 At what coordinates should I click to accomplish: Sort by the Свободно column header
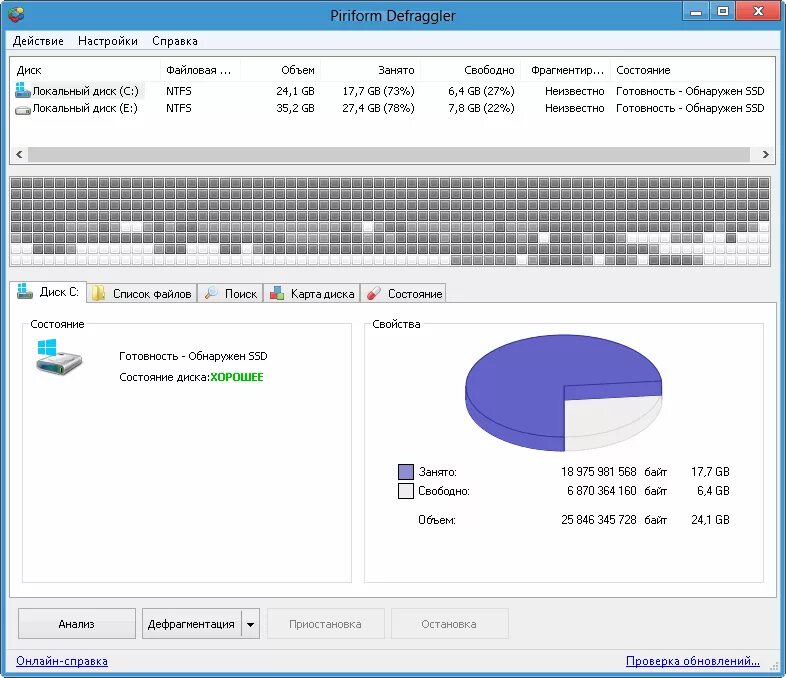point(471,70)
